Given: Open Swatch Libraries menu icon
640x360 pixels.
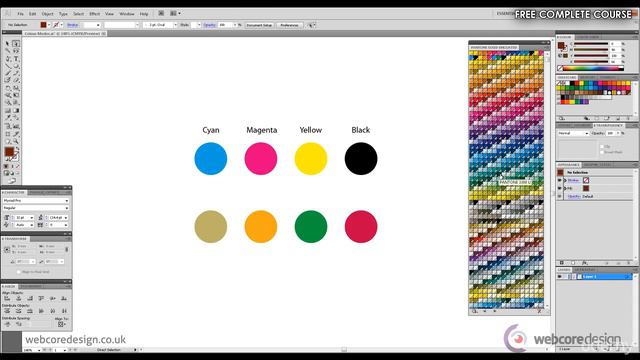Looking at the screenshot, I should [562, 118].
